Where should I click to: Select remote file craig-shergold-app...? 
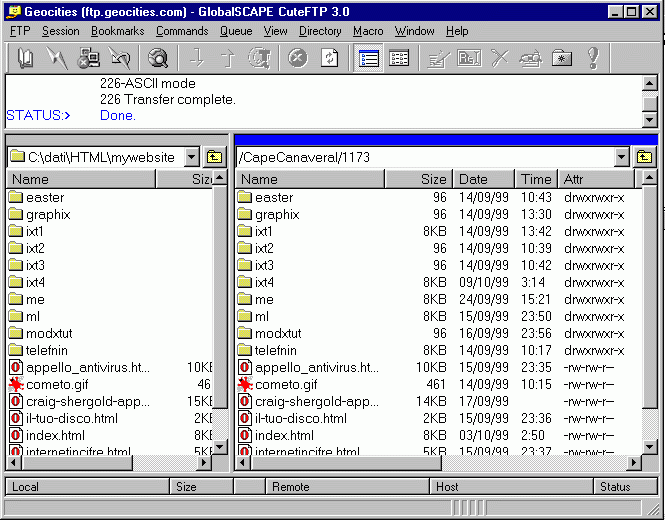tap(317, 401)
